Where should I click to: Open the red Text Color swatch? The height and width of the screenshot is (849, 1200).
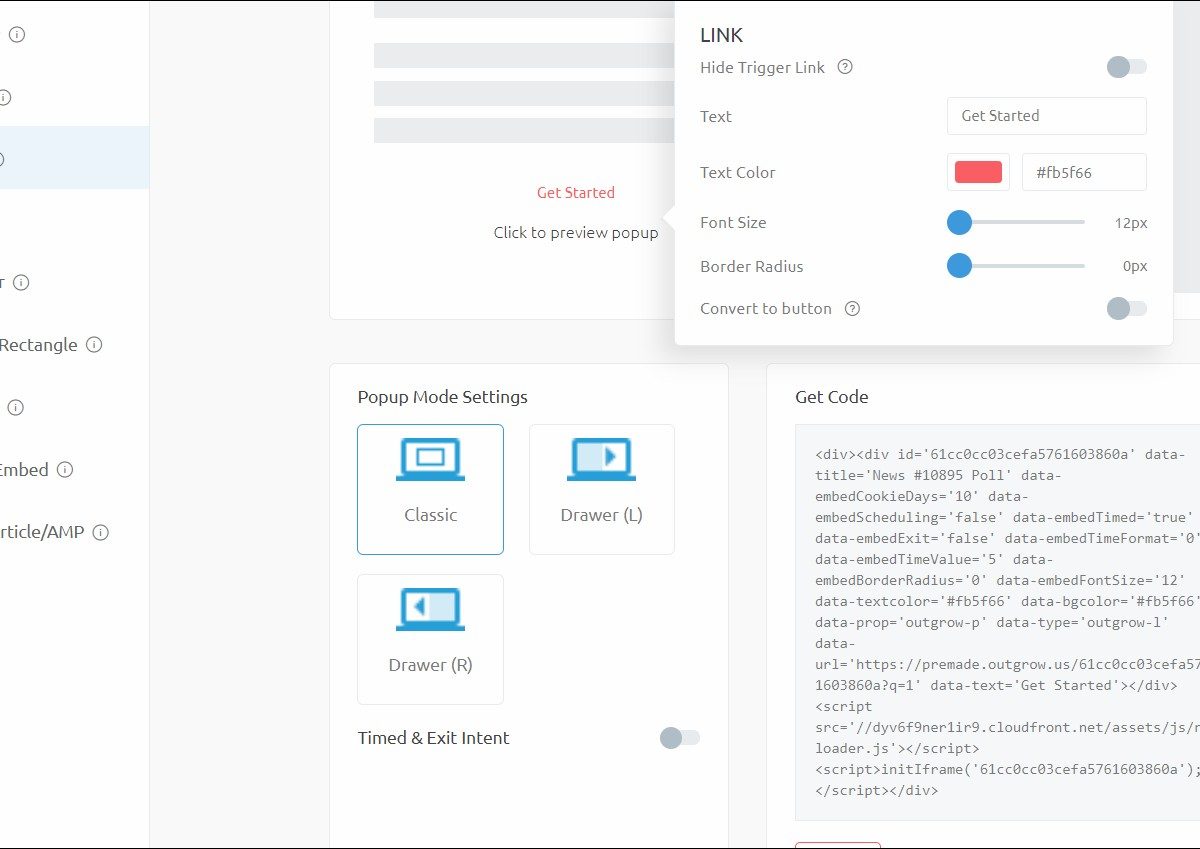coord(978,172)
